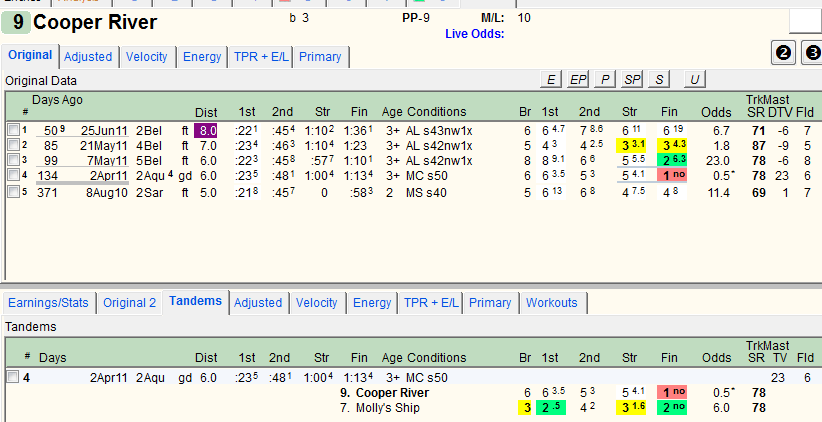Open the Original 2 tab

click(x=129, y=303)
